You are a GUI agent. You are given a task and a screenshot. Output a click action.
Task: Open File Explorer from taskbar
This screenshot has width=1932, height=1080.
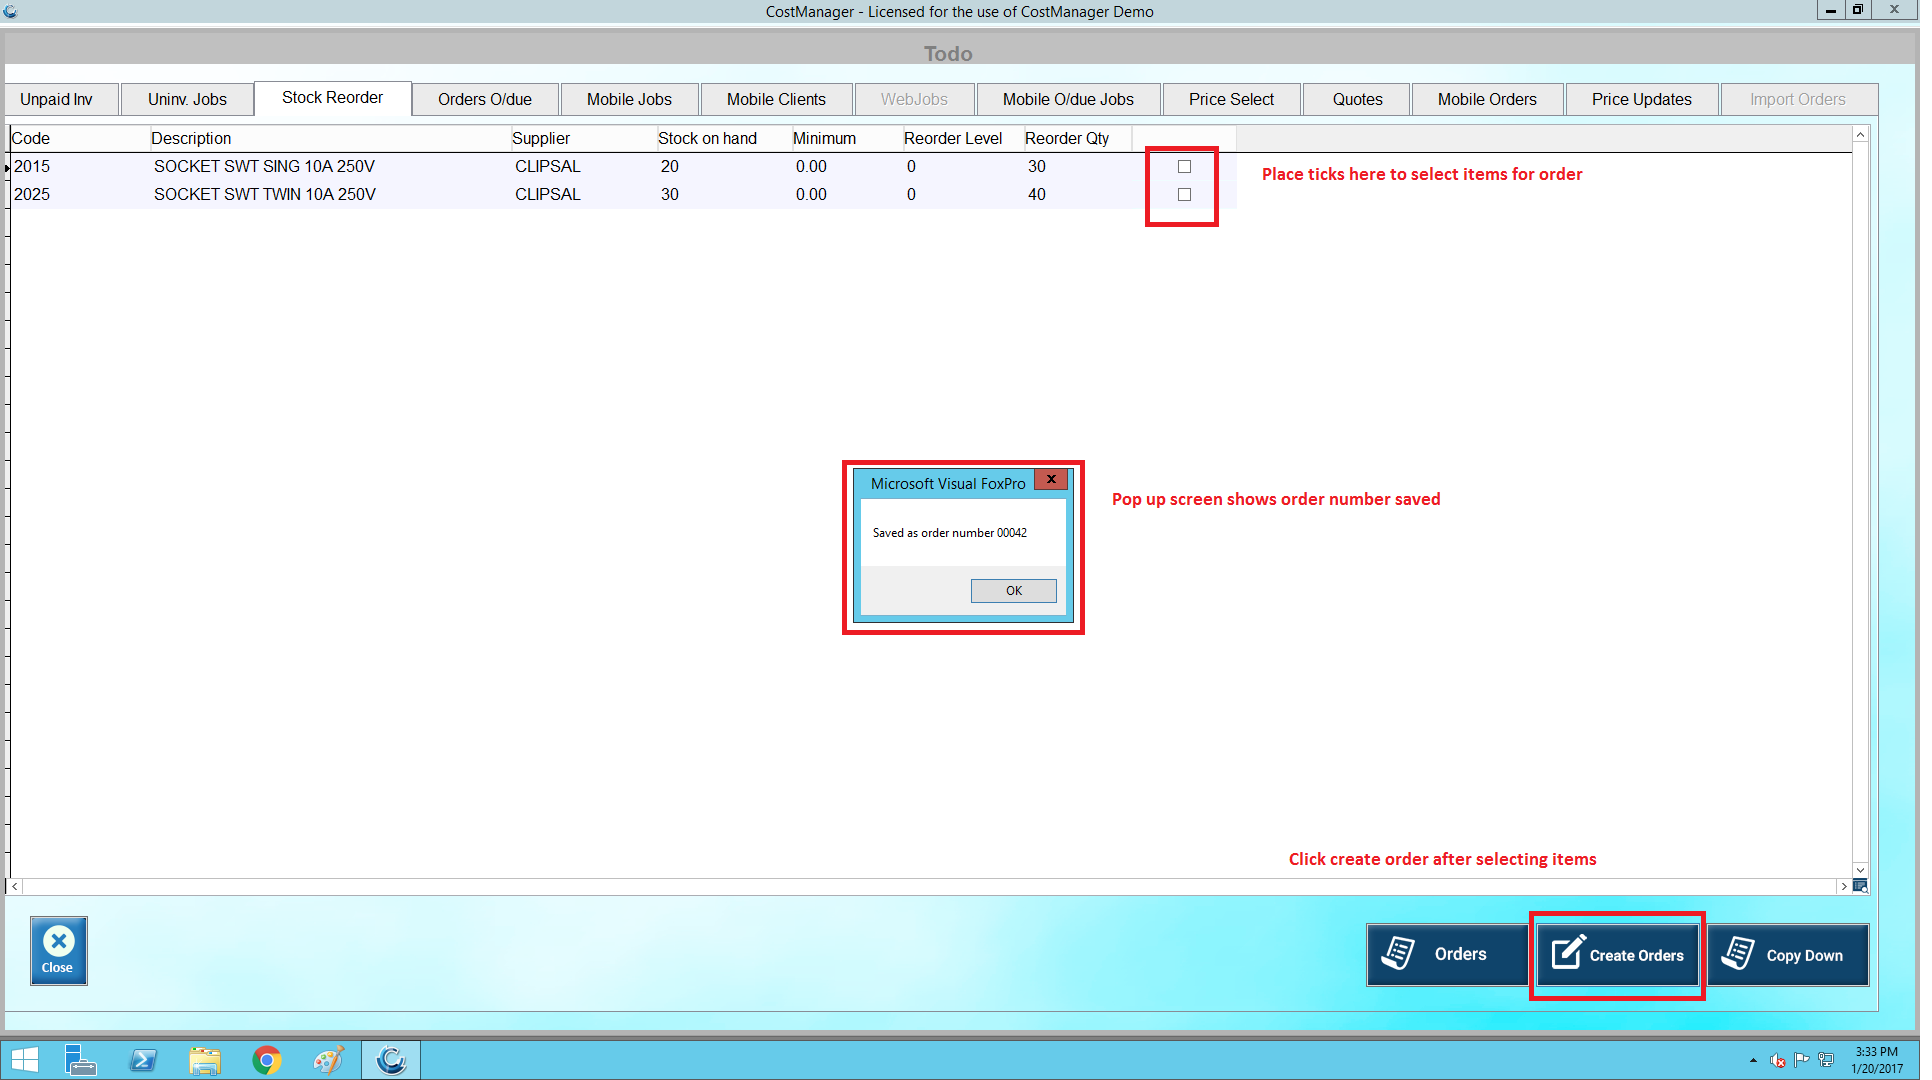[205, 1060]
